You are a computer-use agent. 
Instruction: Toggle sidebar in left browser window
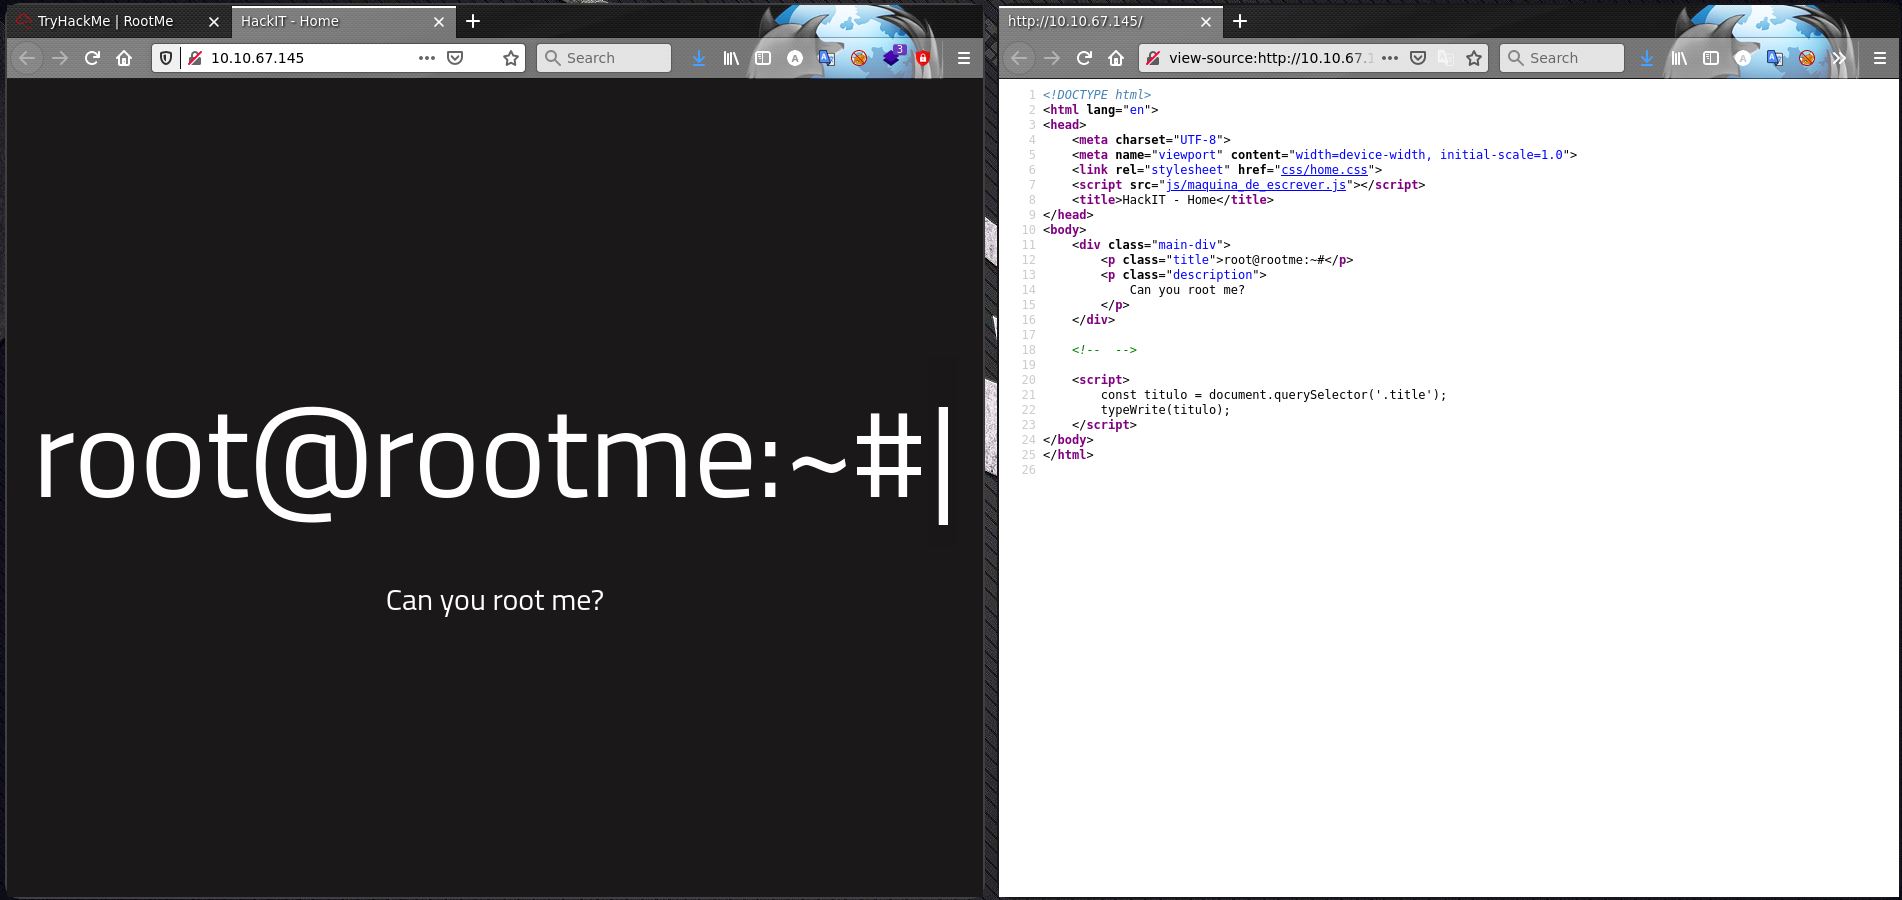click(763, 58)
